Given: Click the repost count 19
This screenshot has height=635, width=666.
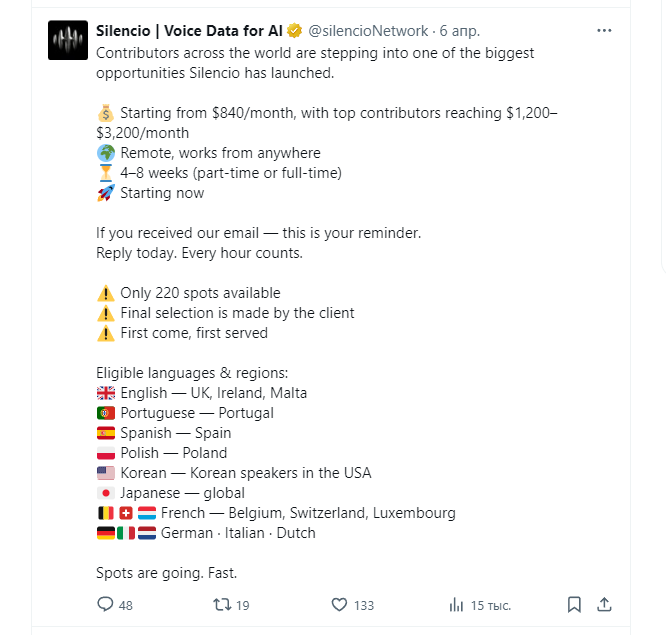Looking at the screenshot, I should pyautogui.click(x=243, y=605).
